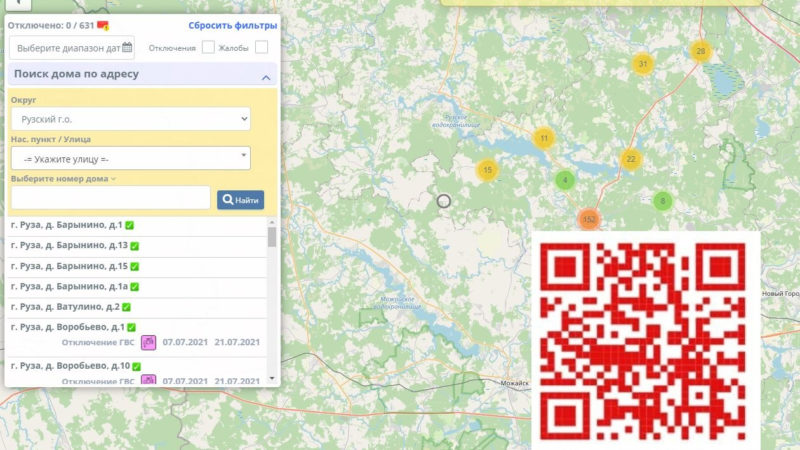Collapse the 'Поиск дома по адресу' section

point(266,76)
